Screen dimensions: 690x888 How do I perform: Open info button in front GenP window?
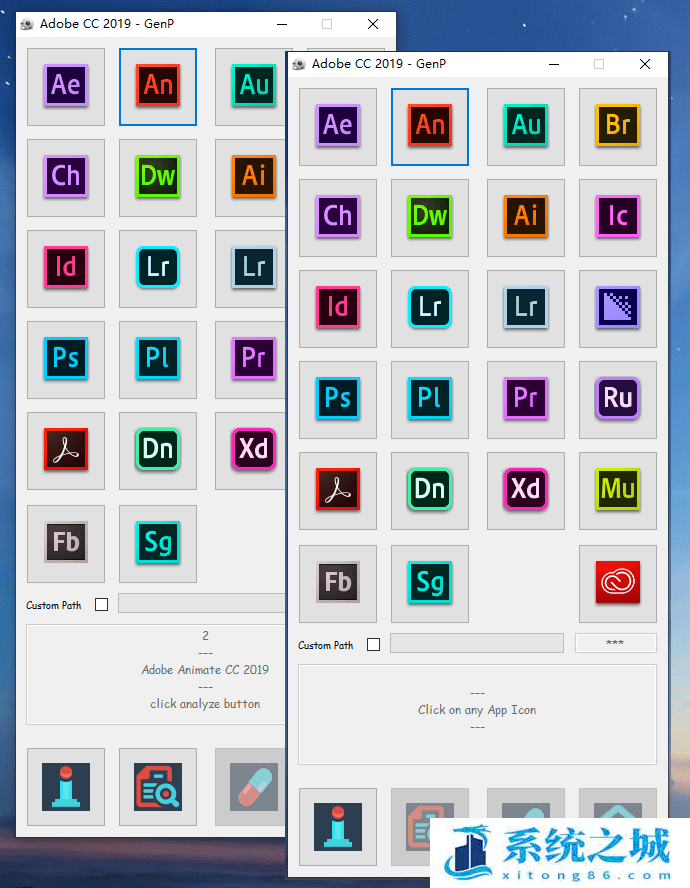(338, 826)
